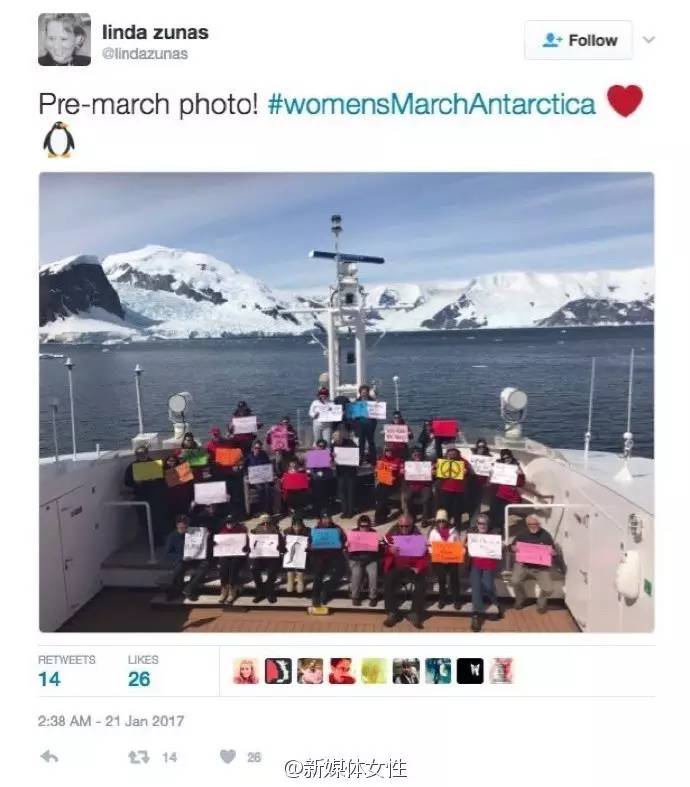View the list of 26 likes
The image size is (690, 787).
143,671
